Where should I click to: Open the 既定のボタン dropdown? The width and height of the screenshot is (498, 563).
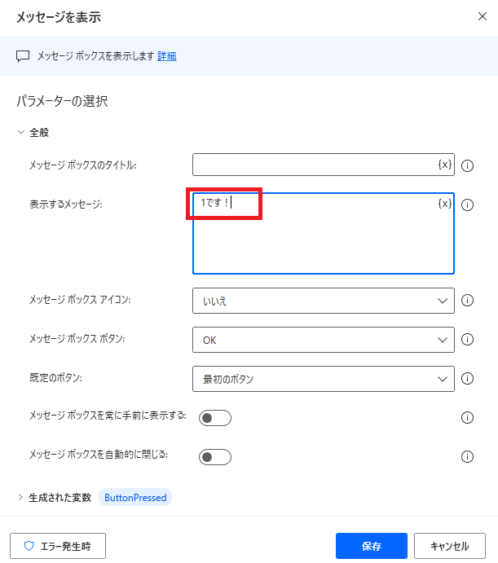(x=323, y=379)
